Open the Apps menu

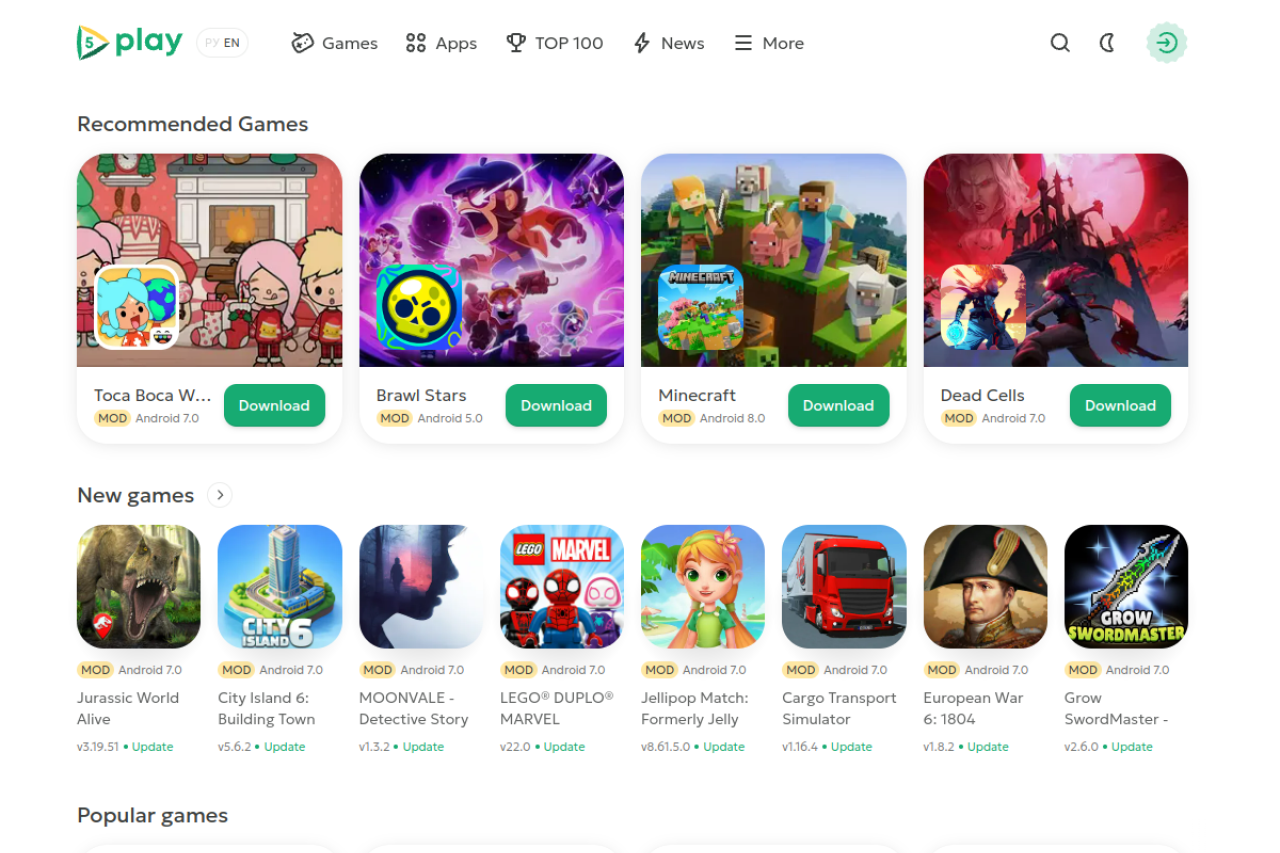click(x=441, y=43)
